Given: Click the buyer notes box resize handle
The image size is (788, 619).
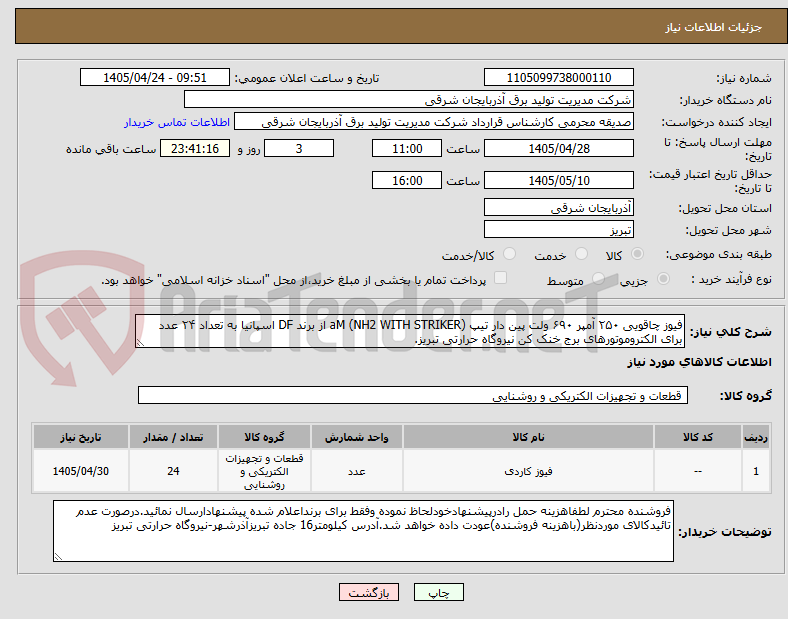Looking at the screenshot, I should (58, 557).
